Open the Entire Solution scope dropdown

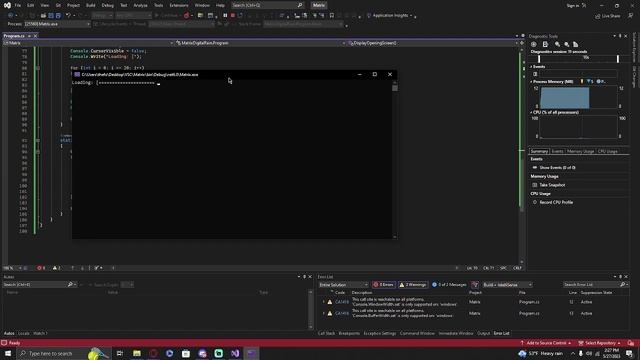coord(343,284)
